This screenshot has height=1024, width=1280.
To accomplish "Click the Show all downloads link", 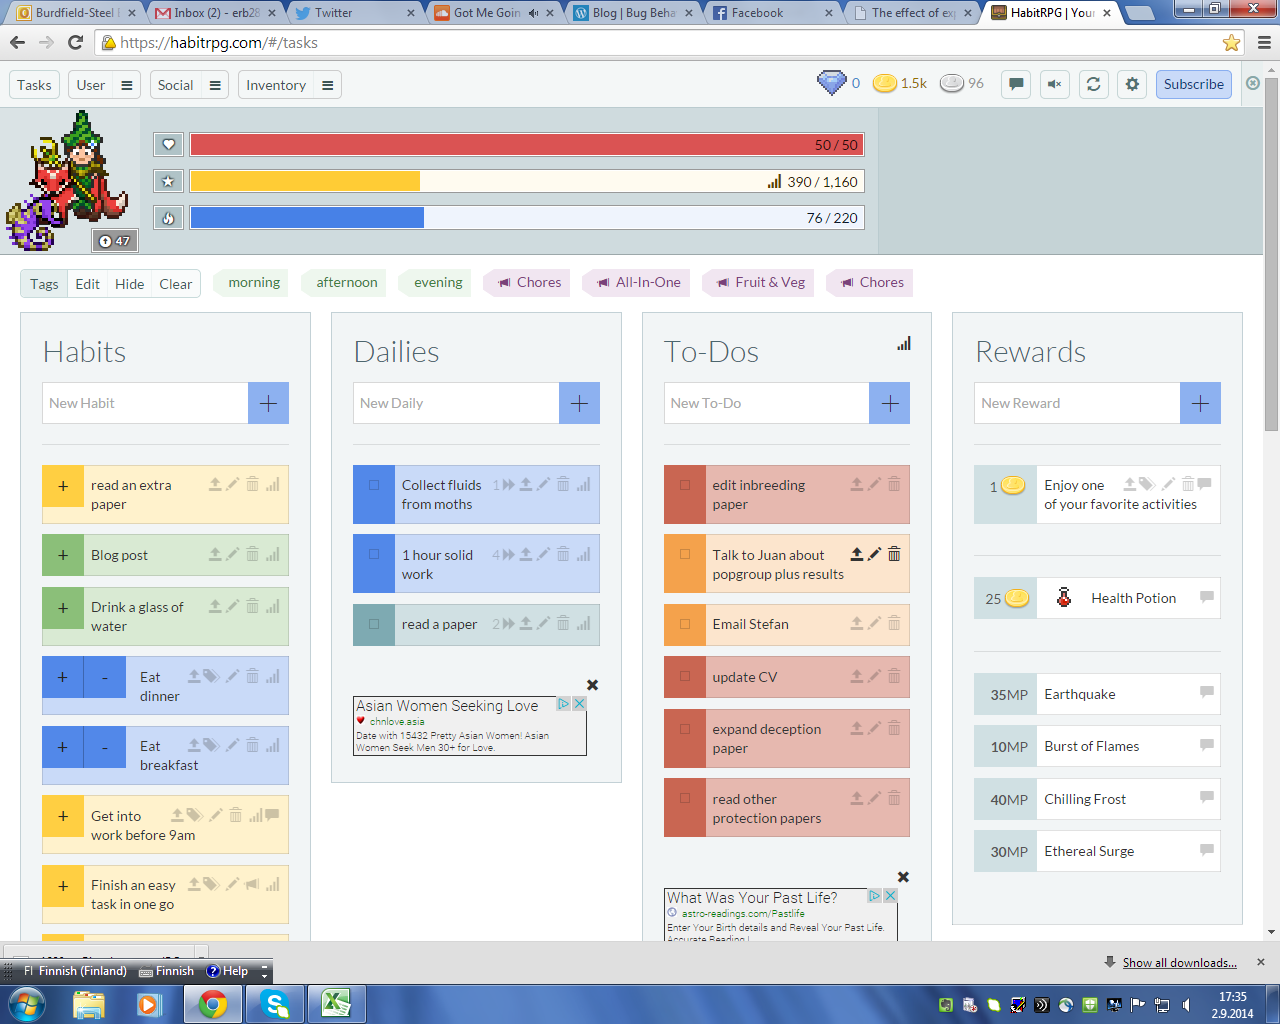I will 1179,963.
